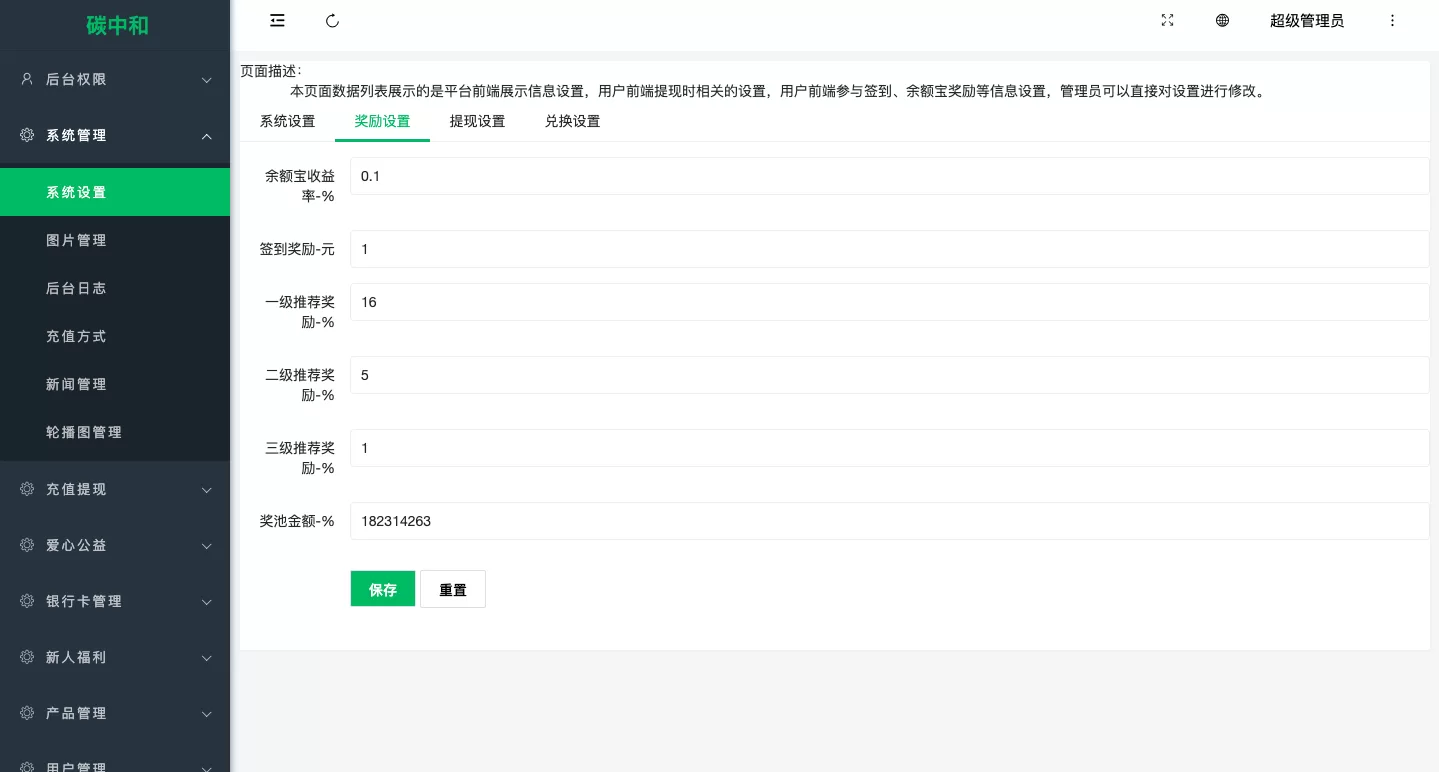Open the 系统设置 tab
The width and height of the screenshot is (1439, 772).
coord(287,122)
